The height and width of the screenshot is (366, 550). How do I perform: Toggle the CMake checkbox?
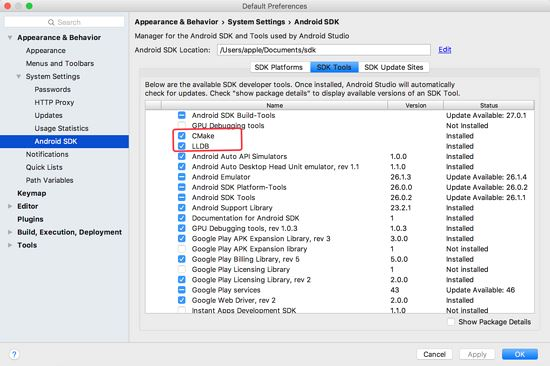click(x=182, y=135)
